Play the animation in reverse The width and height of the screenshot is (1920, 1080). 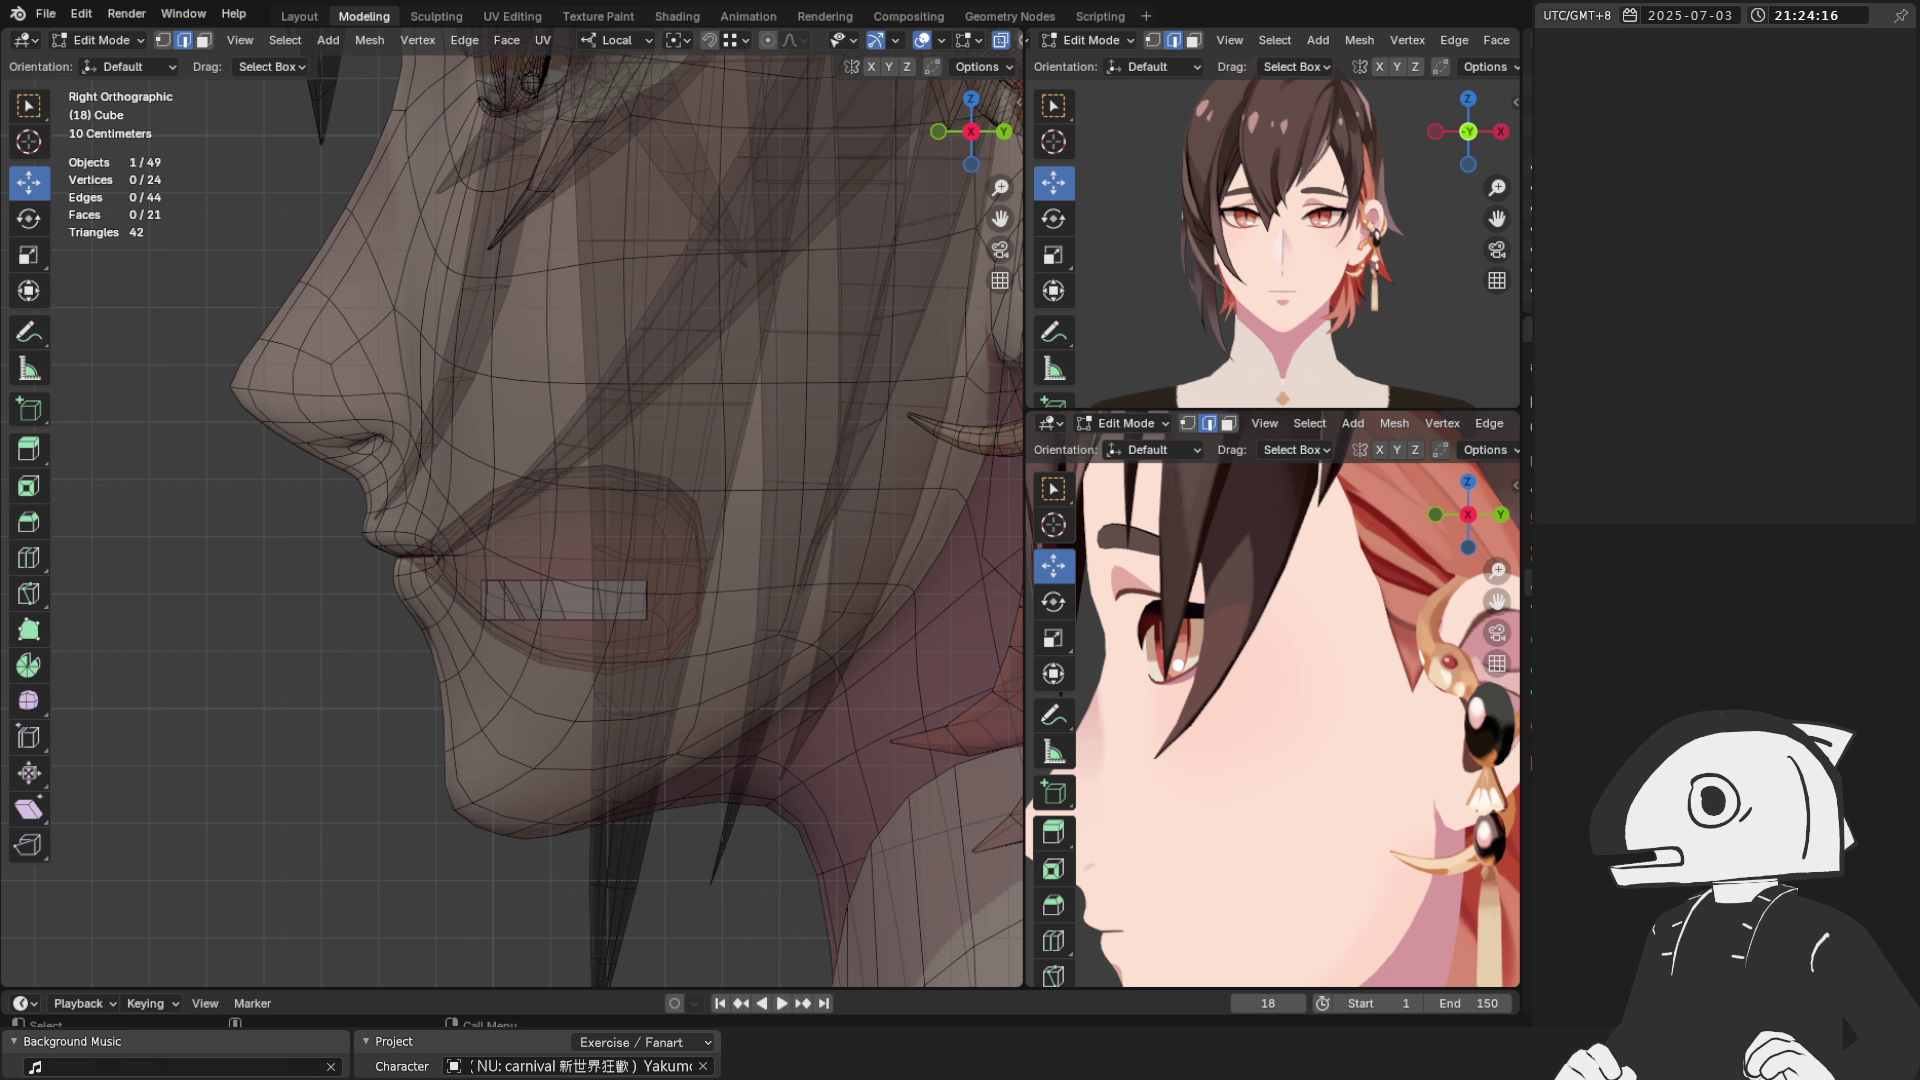pos(762,1004)
